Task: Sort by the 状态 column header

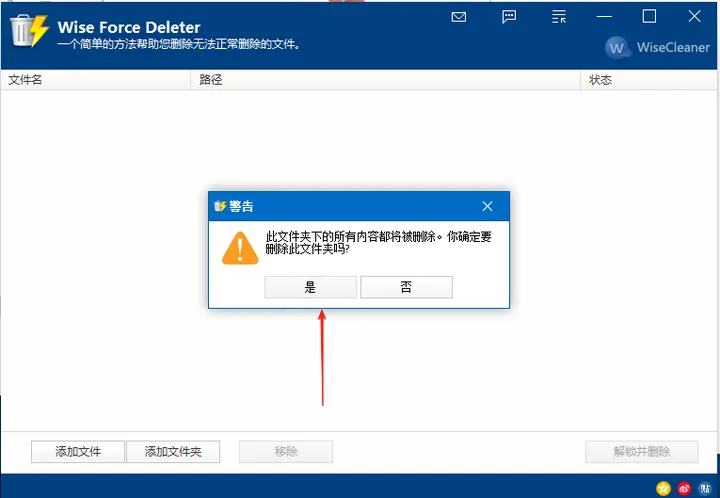Action: click(x=649, y=80)
